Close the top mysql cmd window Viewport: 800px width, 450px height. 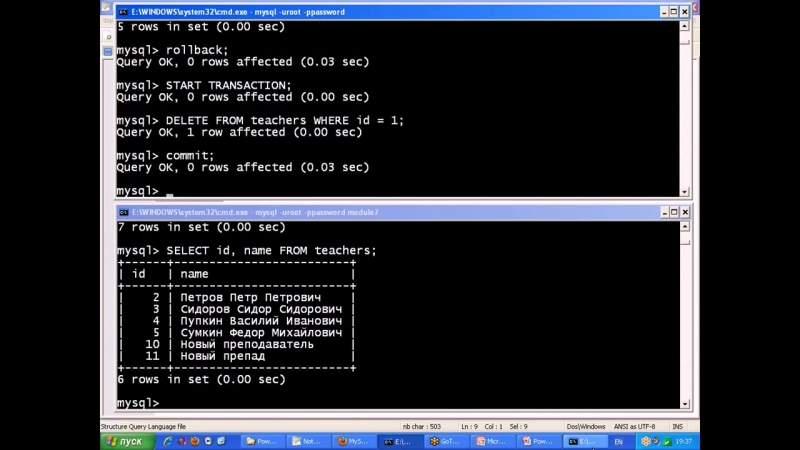point(685,11)
